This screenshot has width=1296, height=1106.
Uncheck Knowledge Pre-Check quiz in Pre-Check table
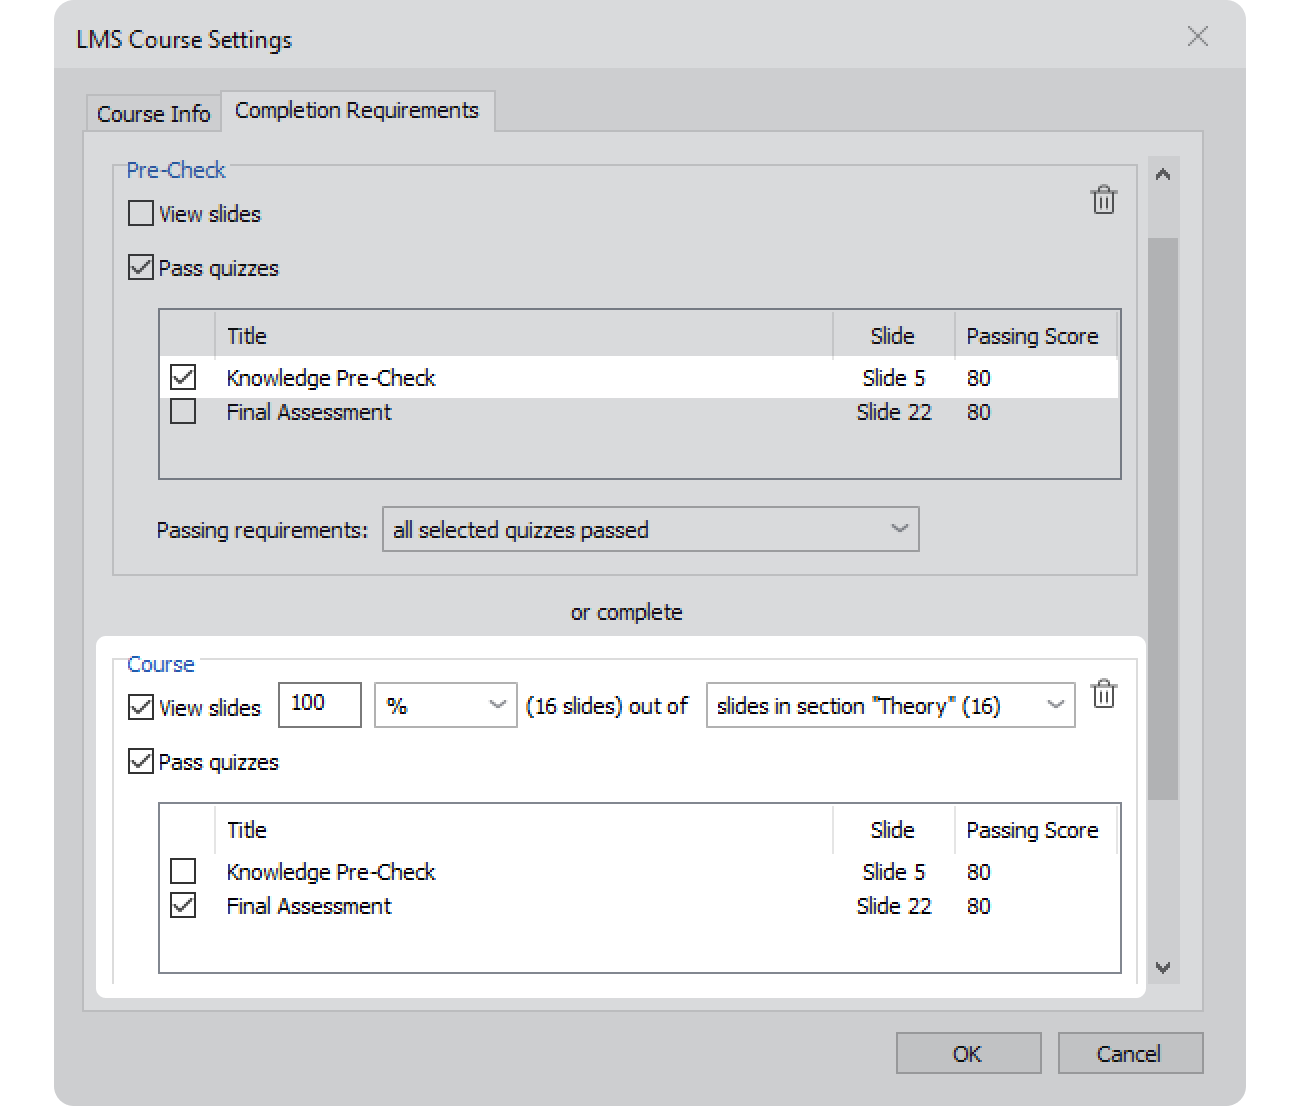pyautogui.click(x=183, y=377)
